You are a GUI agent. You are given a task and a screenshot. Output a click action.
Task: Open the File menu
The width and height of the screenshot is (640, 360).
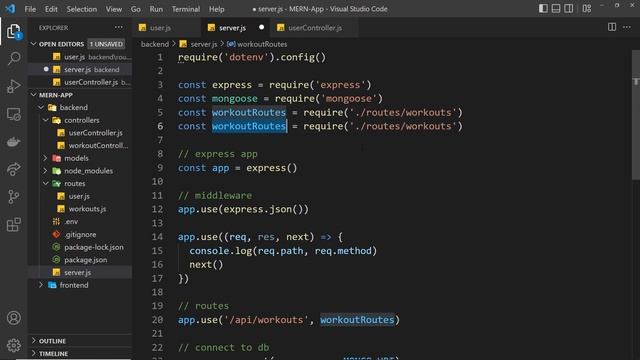click(30, 9)
